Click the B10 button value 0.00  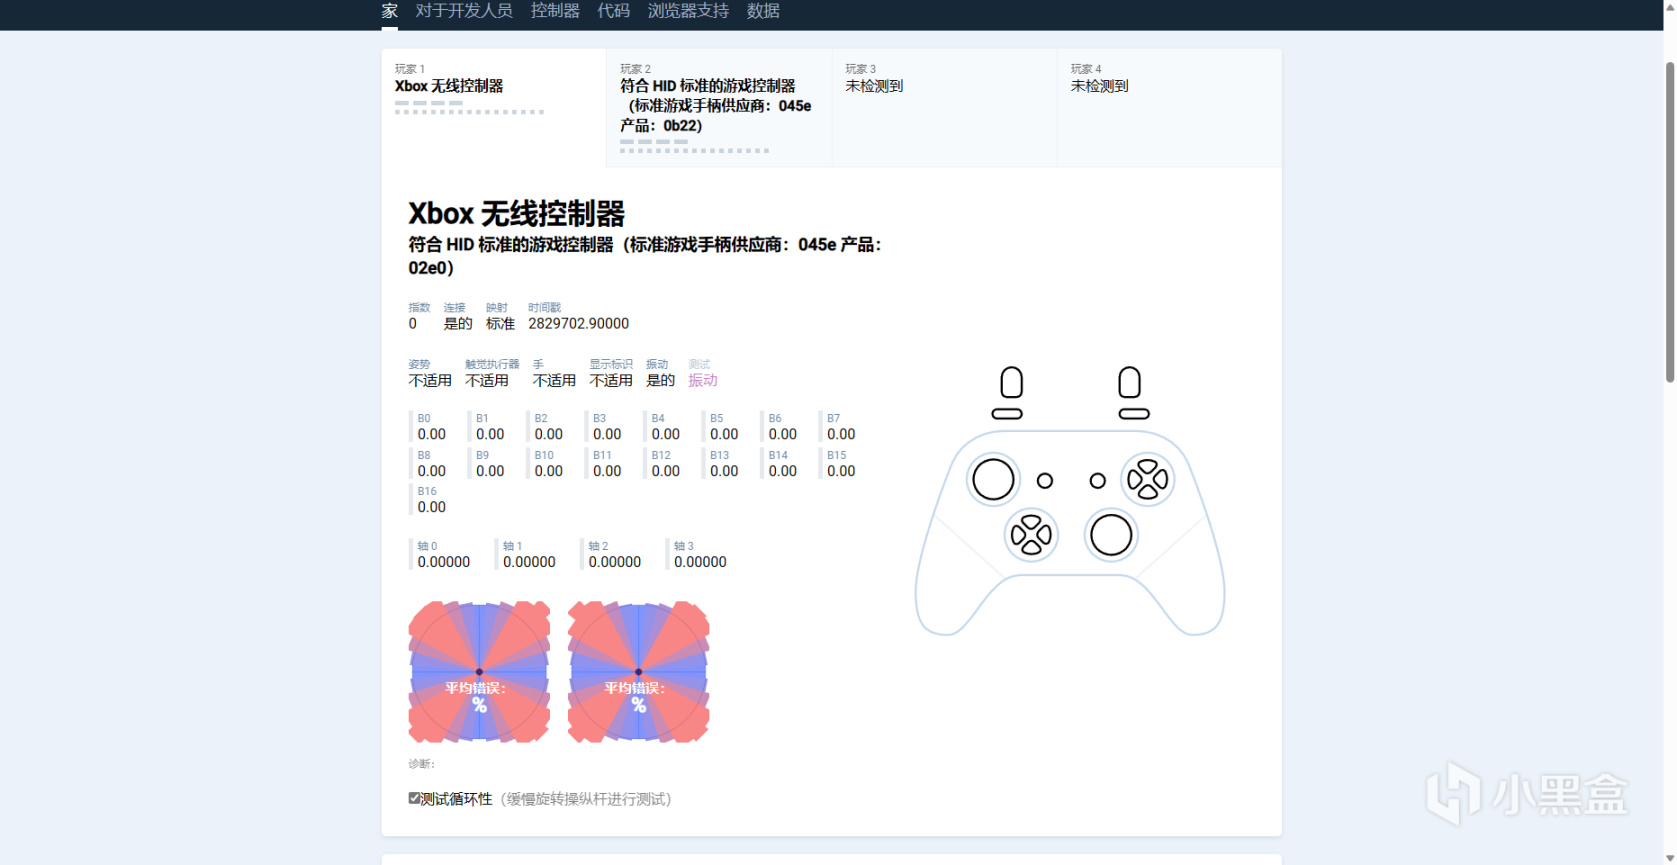[x=549, y=471]
